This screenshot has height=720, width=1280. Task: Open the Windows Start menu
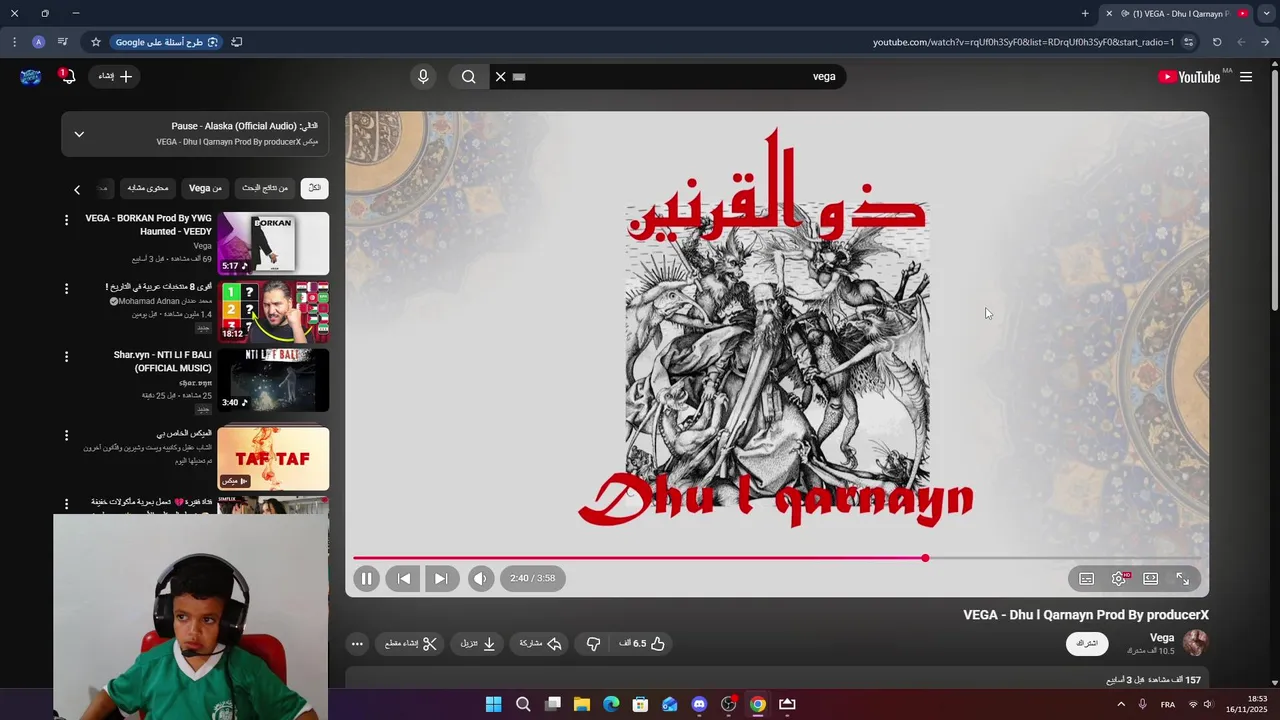coord(493,704)
